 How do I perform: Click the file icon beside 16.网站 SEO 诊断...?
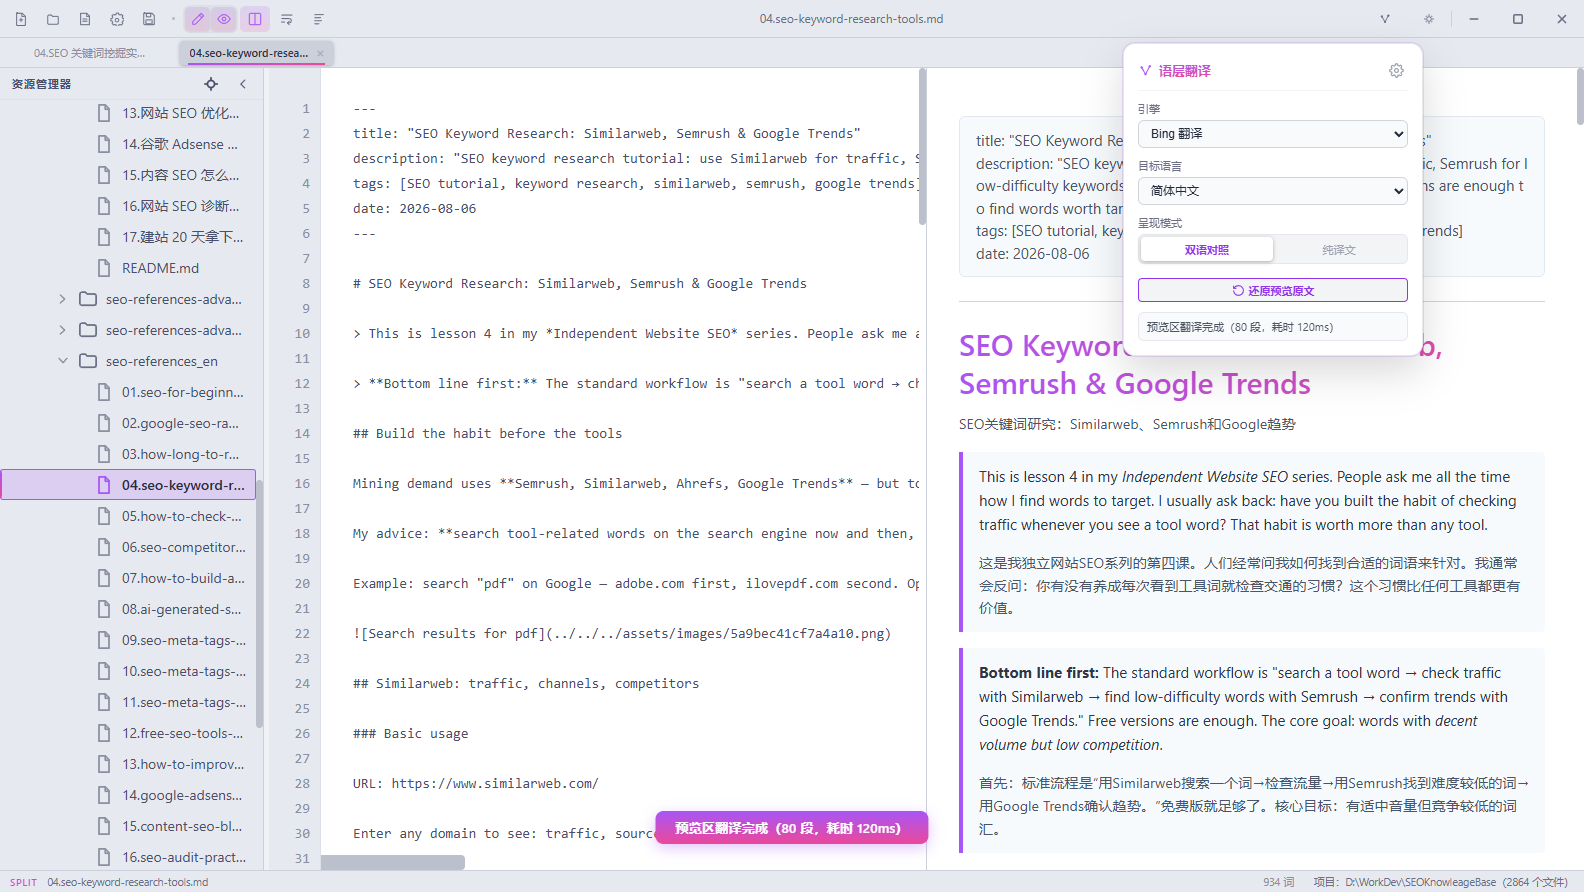104,206
